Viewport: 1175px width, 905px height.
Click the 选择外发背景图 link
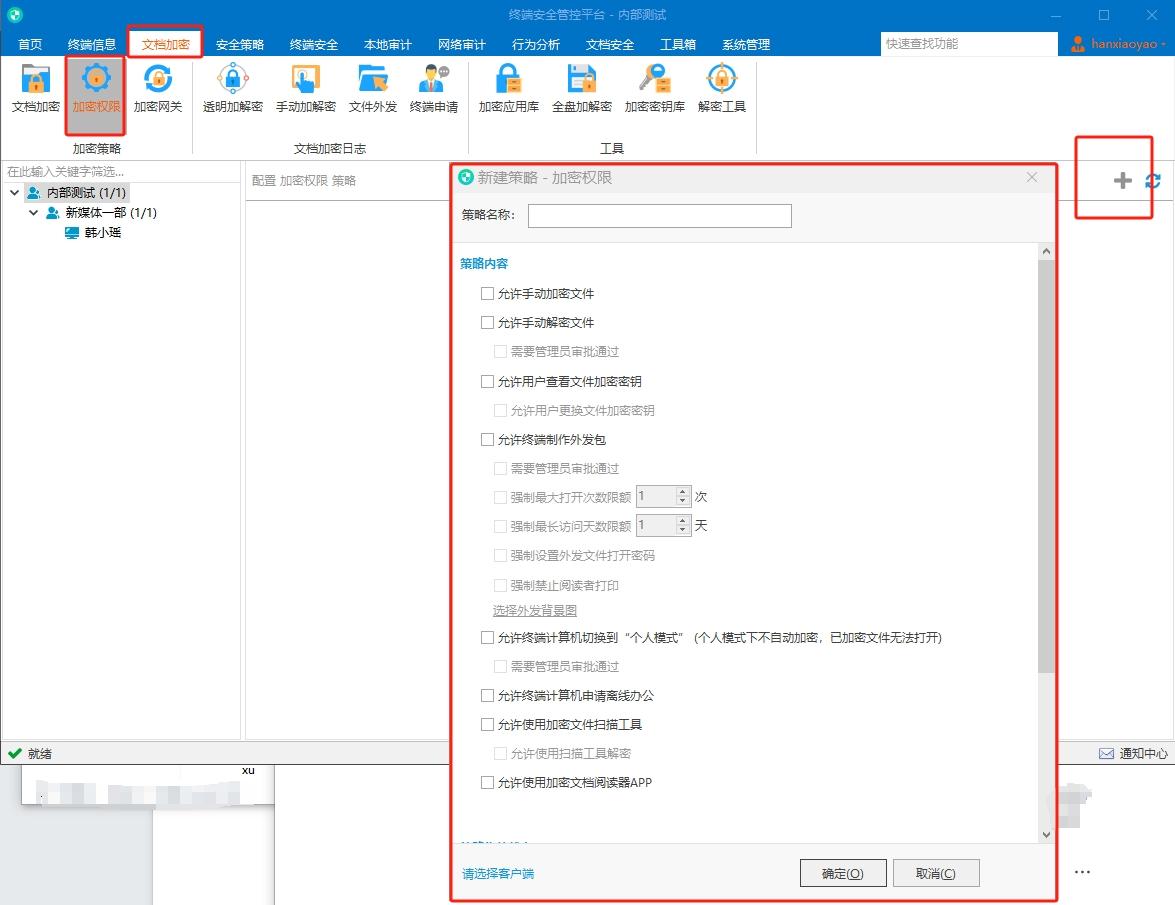[535, 611]
